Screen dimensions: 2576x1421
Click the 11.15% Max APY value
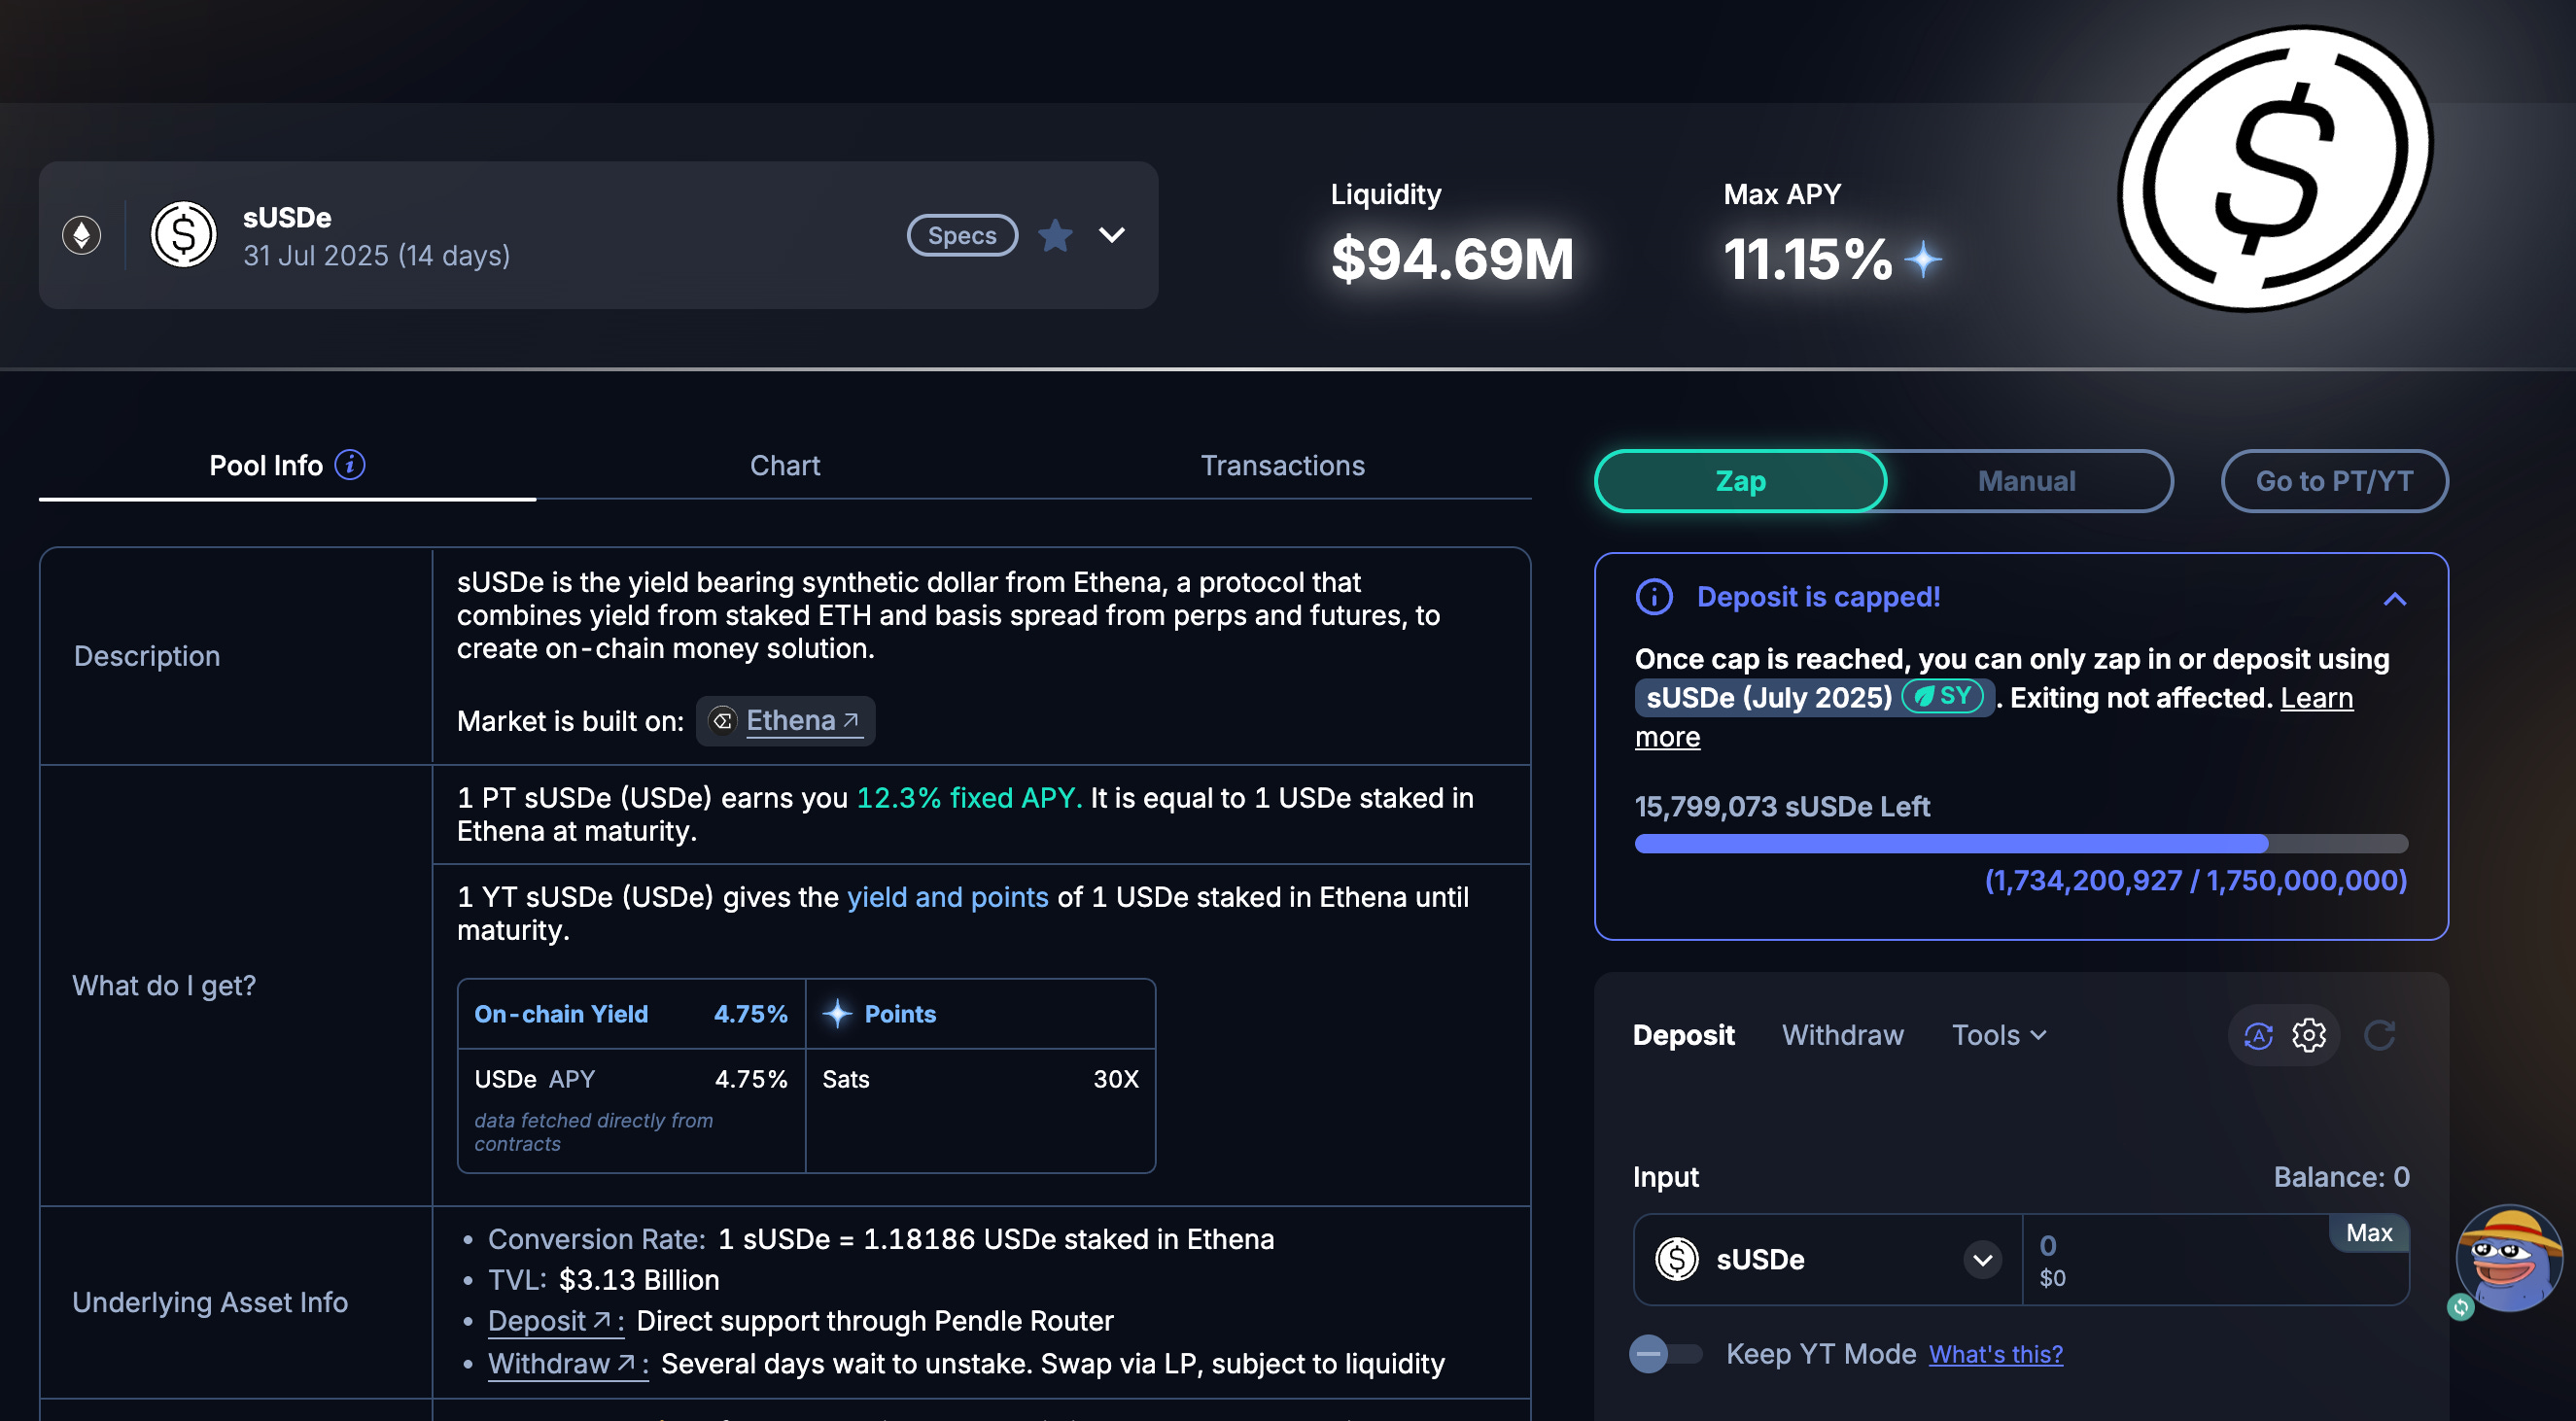(x=1807, y=259)
